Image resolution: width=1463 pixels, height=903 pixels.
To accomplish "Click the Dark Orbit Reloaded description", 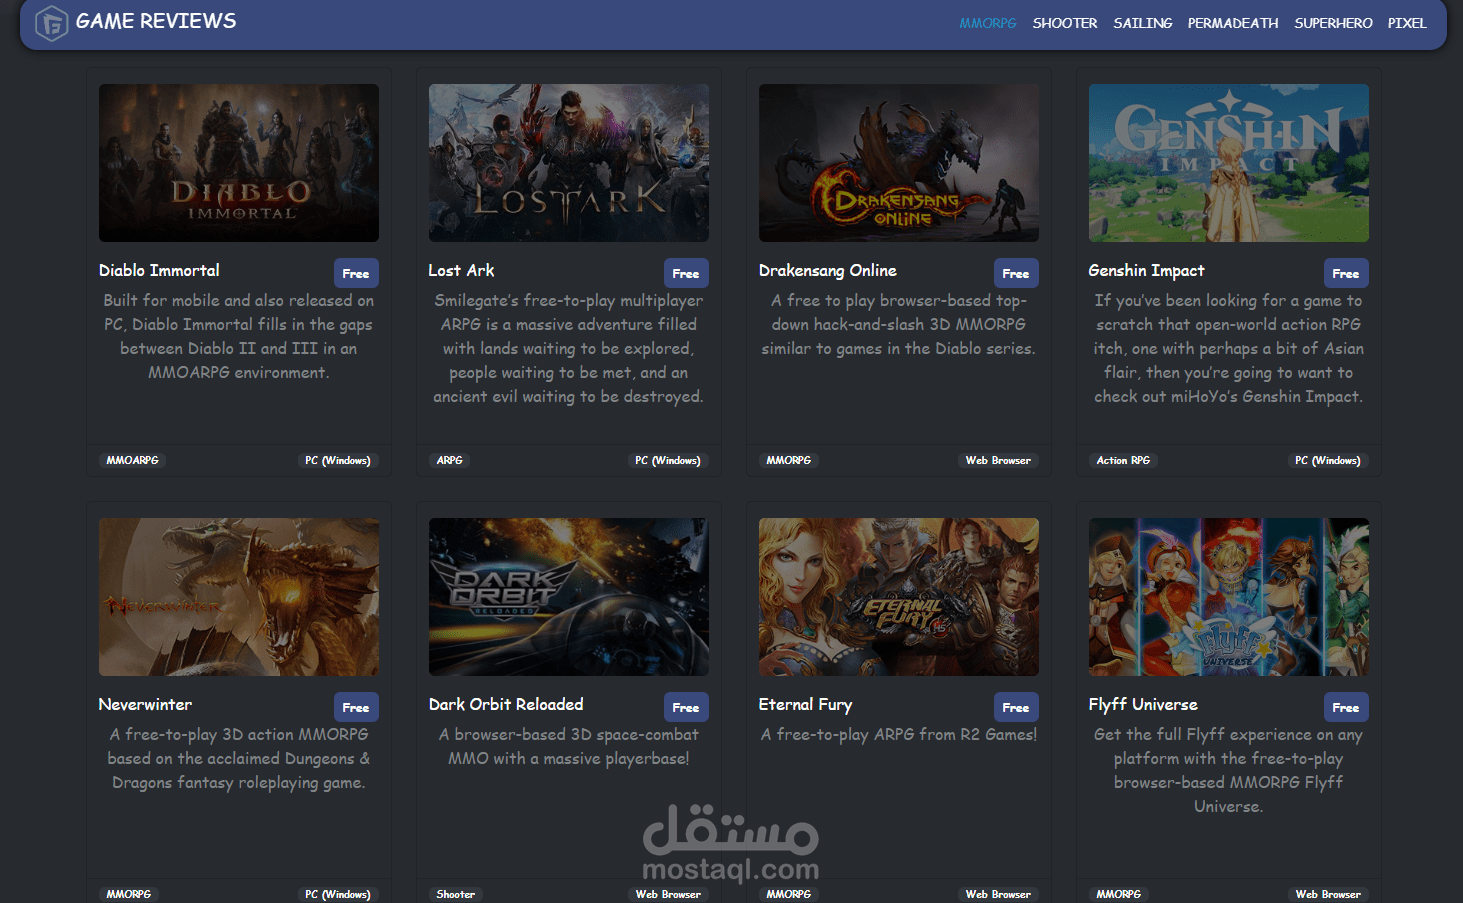I will click(569, 746).
